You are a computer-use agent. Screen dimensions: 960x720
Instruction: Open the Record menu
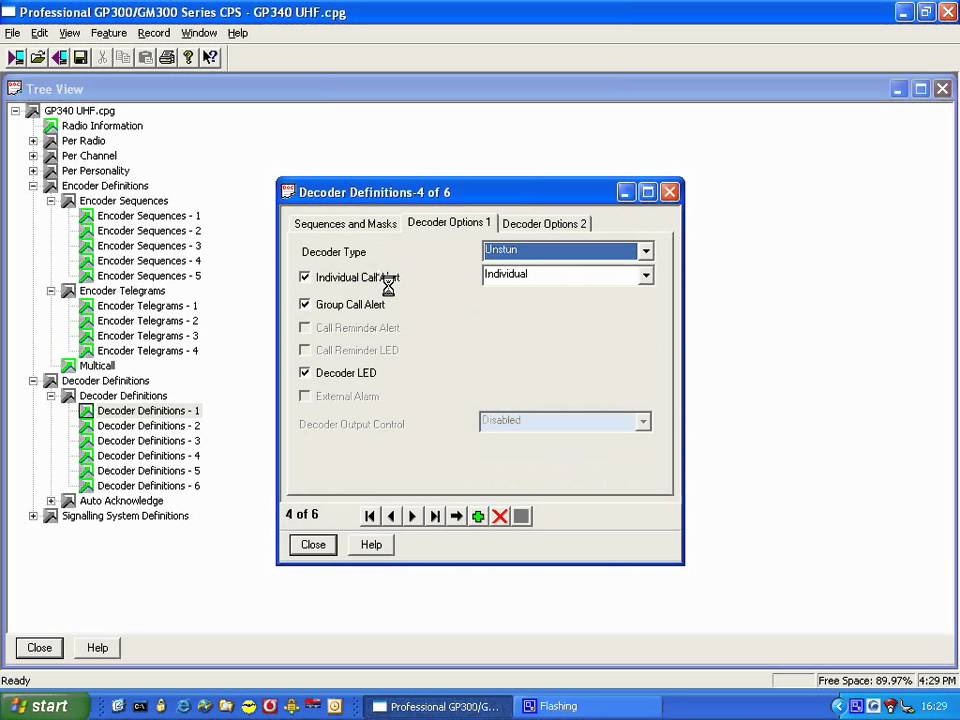click(x=154, y=33)
